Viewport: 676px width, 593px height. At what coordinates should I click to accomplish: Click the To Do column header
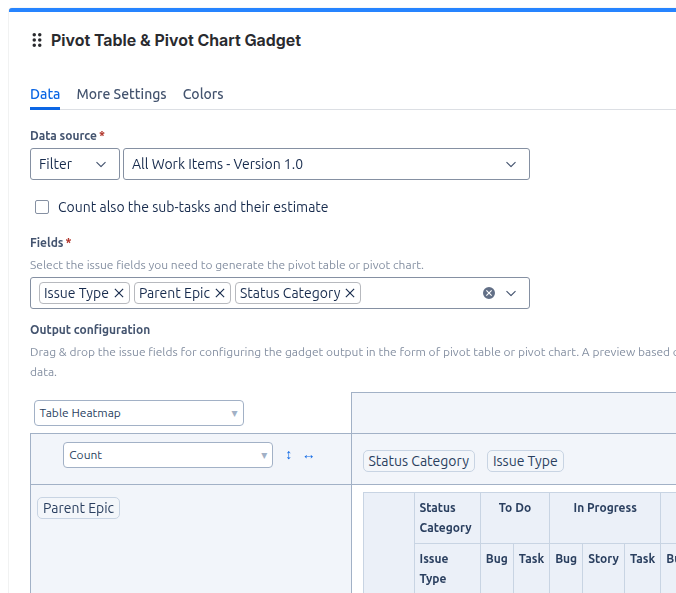514,508
